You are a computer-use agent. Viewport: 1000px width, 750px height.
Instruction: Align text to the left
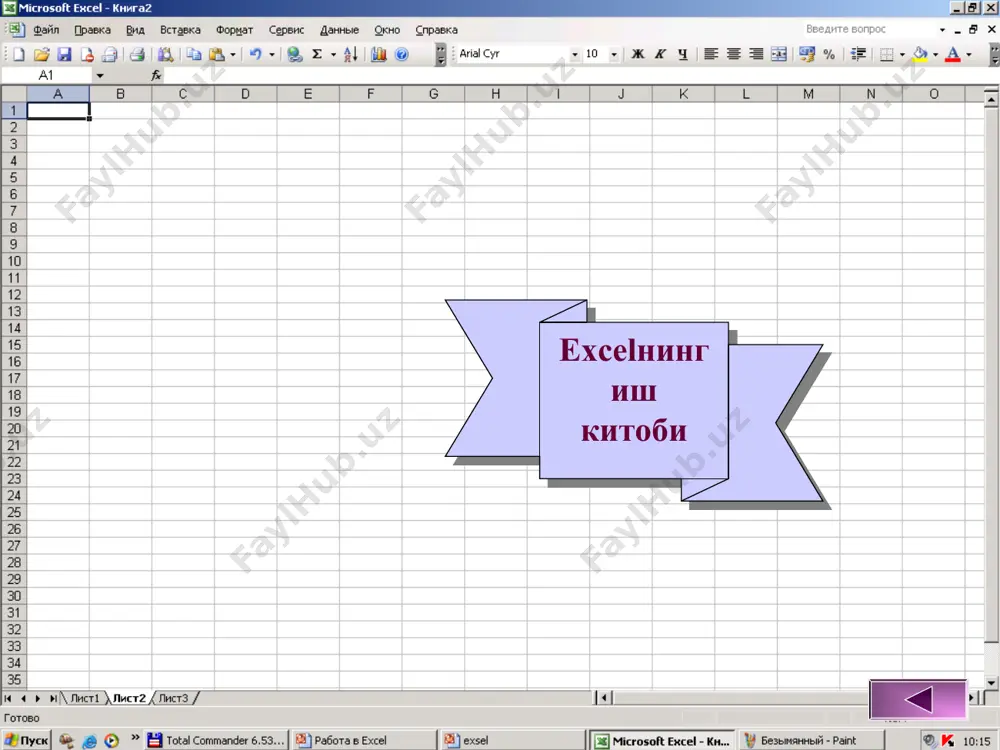point(710,54)
